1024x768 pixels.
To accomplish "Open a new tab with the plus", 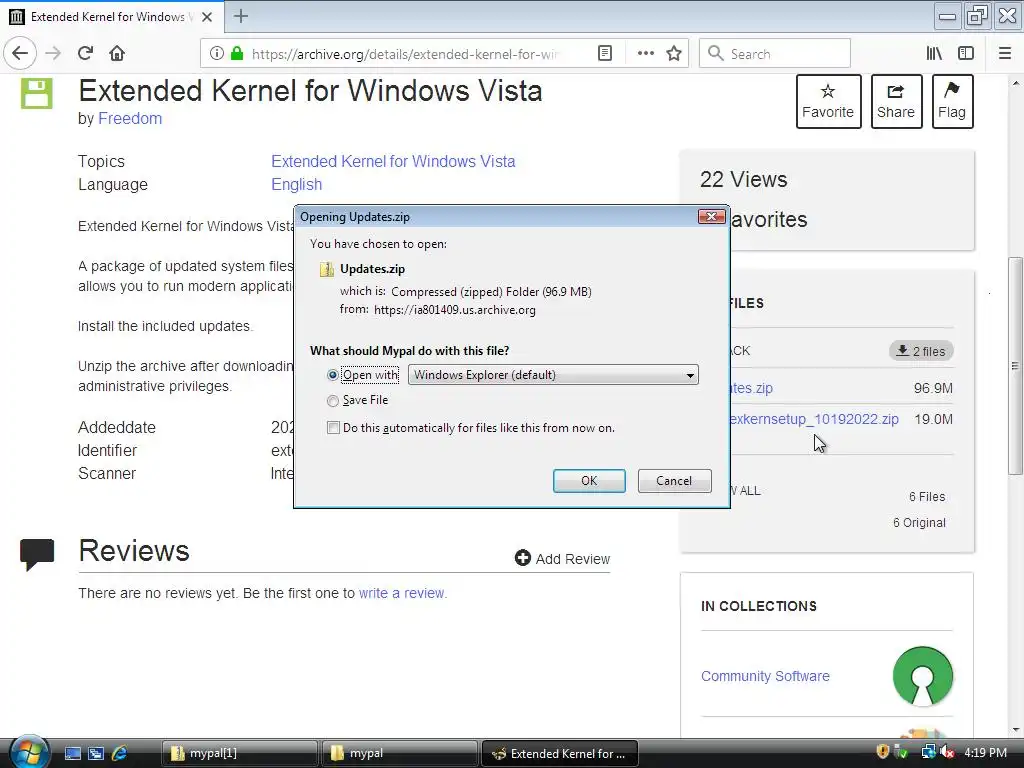I will (x=241, y=16).
